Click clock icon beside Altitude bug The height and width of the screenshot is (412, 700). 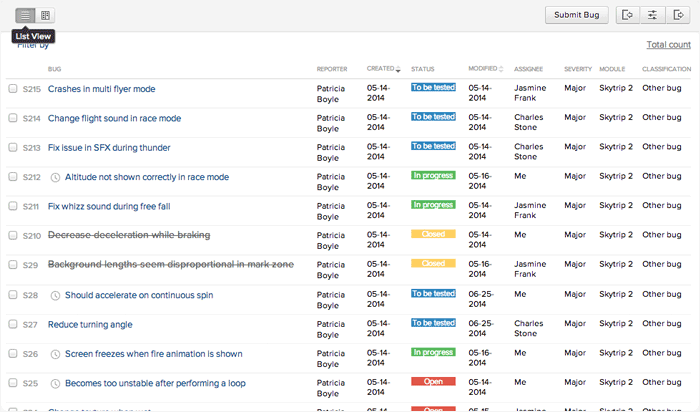tap(55, 177)
